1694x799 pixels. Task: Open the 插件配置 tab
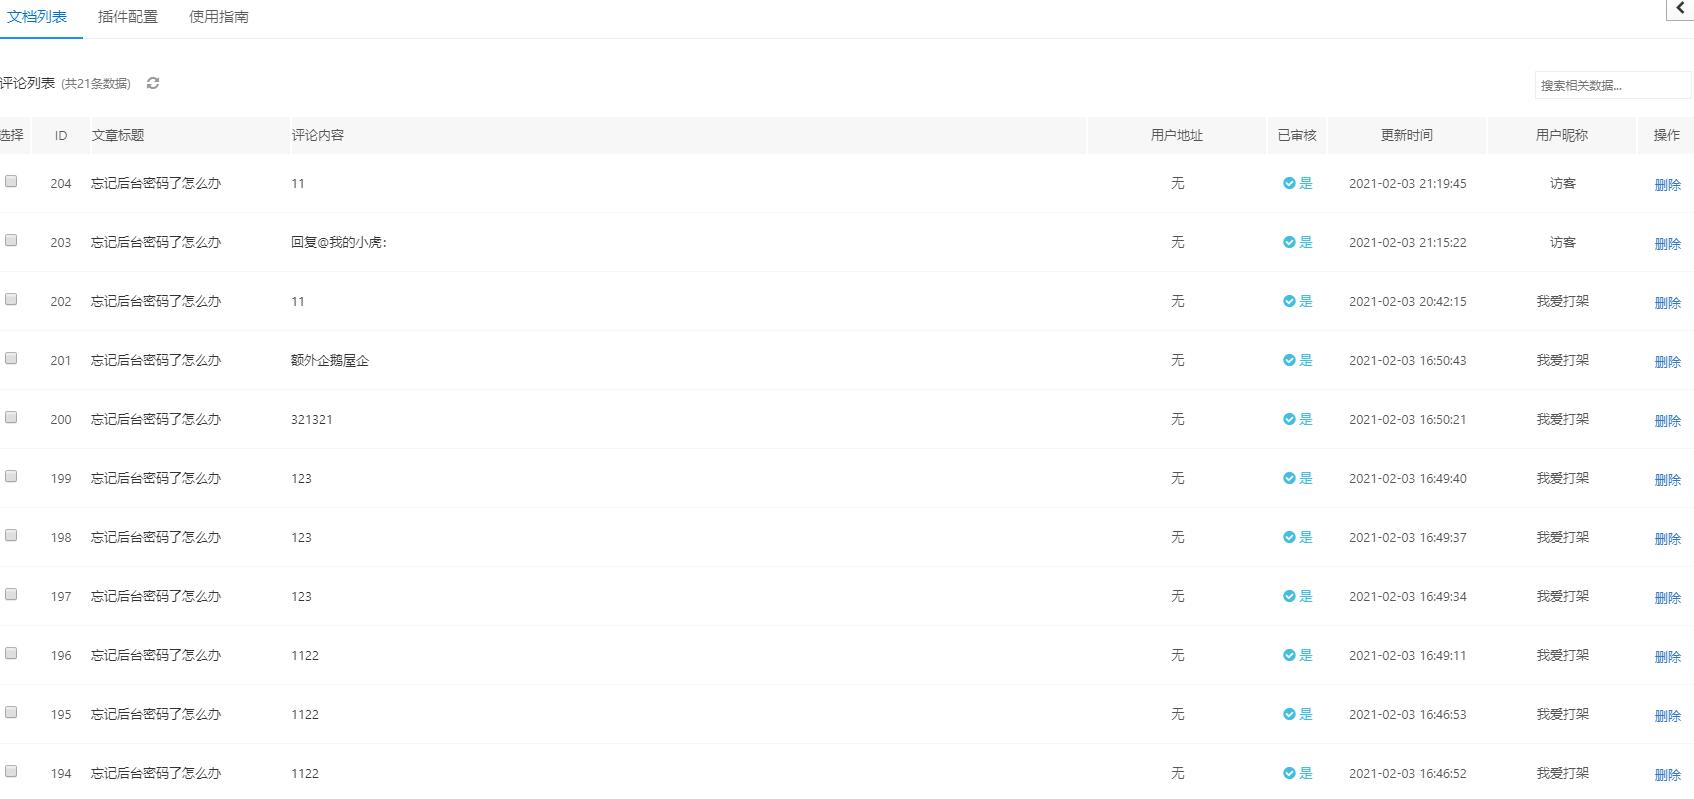point(128,17)
